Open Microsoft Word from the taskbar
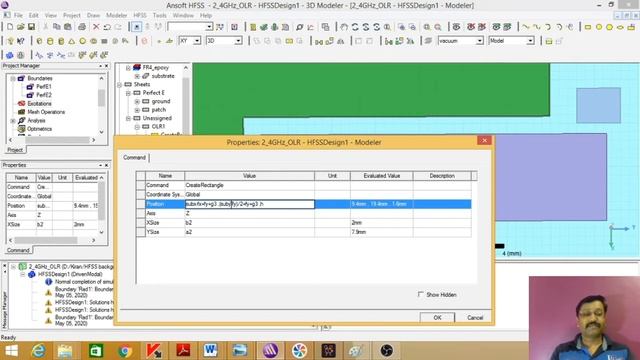 [x=211, y=351]
